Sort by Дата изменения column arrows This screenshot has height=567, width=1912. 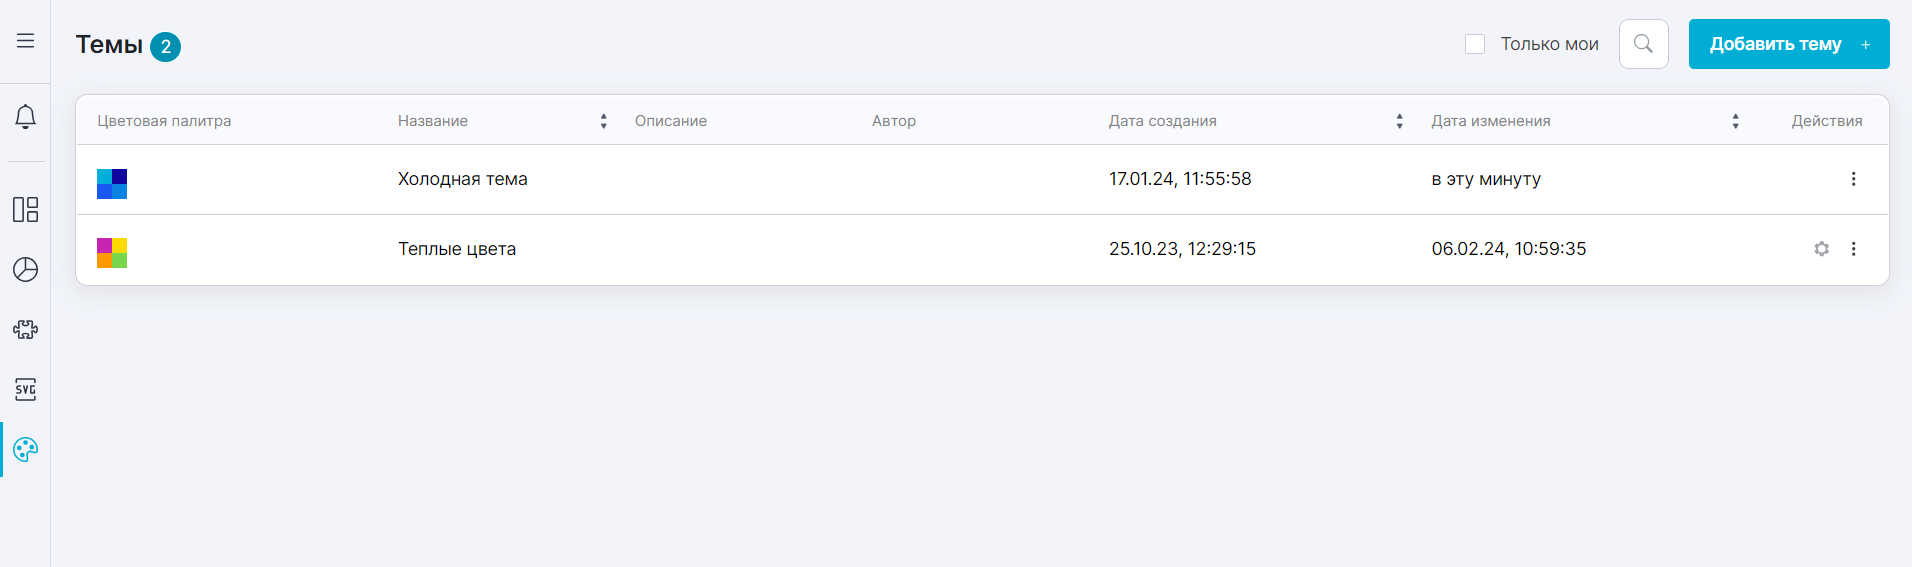coord(1735,121)
